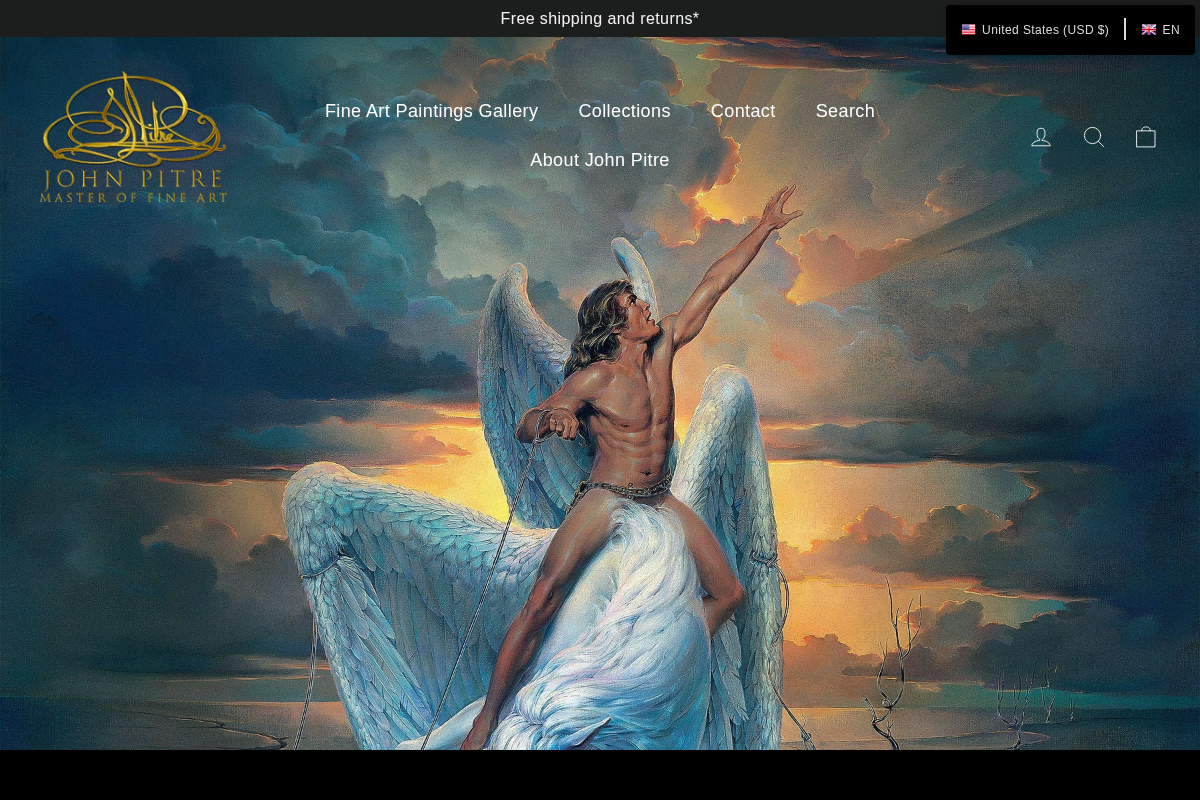Select Search in the navigation bar

click(x=845, y=111)
